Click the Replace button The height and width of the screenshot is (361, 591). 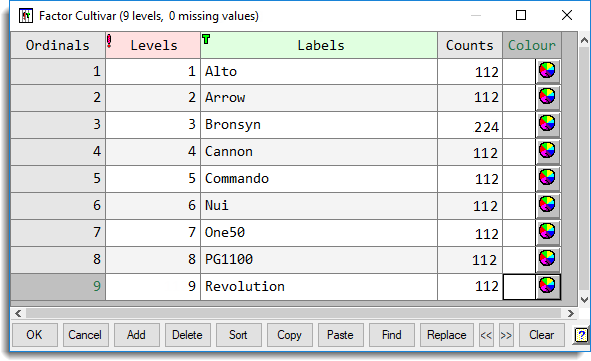tap(447, 335)
